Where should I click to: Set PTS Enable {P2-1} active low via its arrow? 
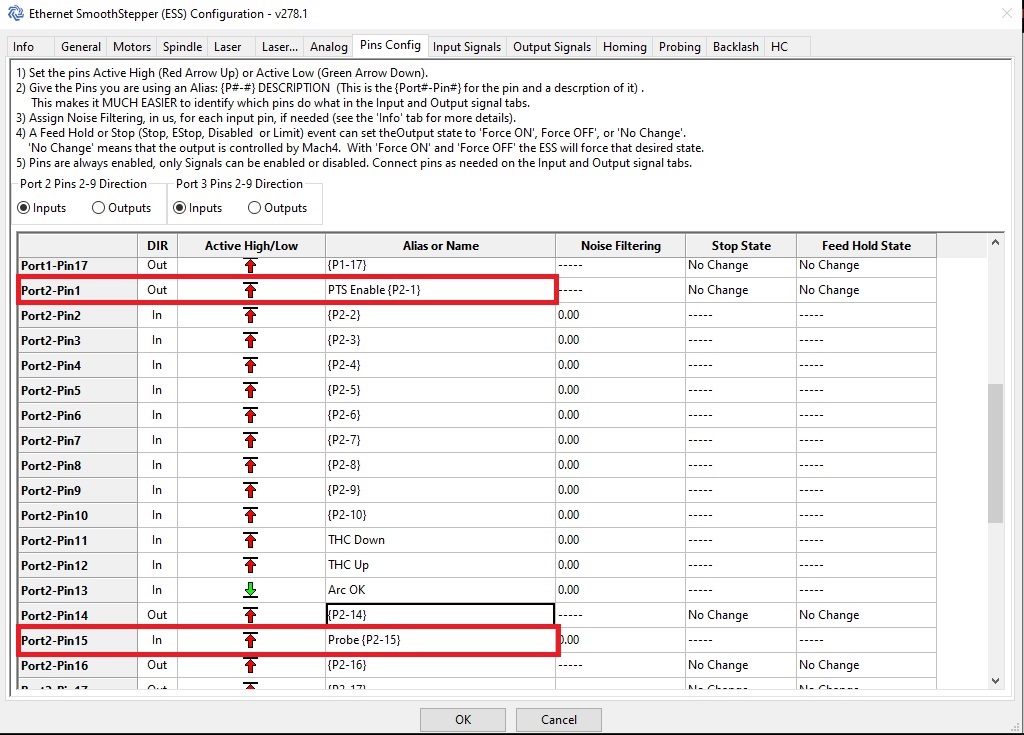coord(250,289)
